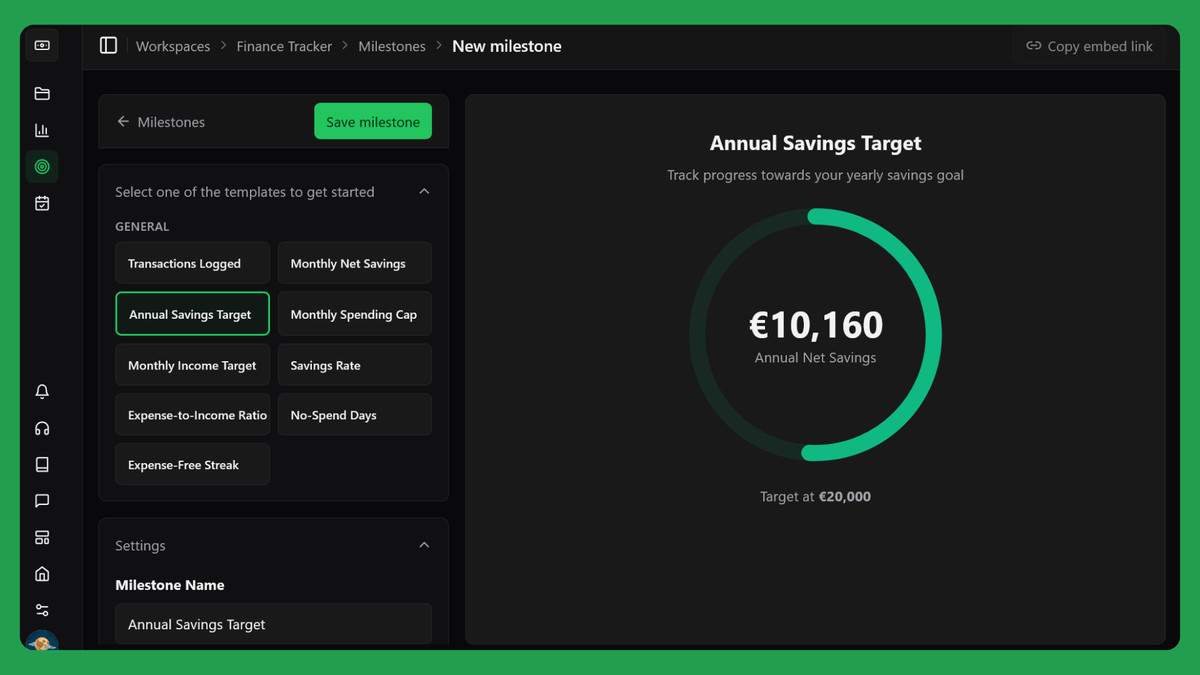Viewport: 1200px width, 675px height.
Task: Open the calendar check icon
Action: tap(42, 203)
